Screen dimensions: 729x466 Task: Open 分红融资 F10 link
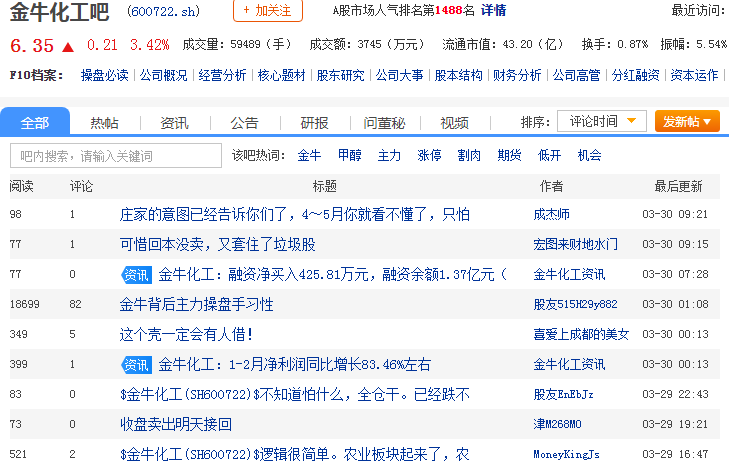(x=636, y=75)
